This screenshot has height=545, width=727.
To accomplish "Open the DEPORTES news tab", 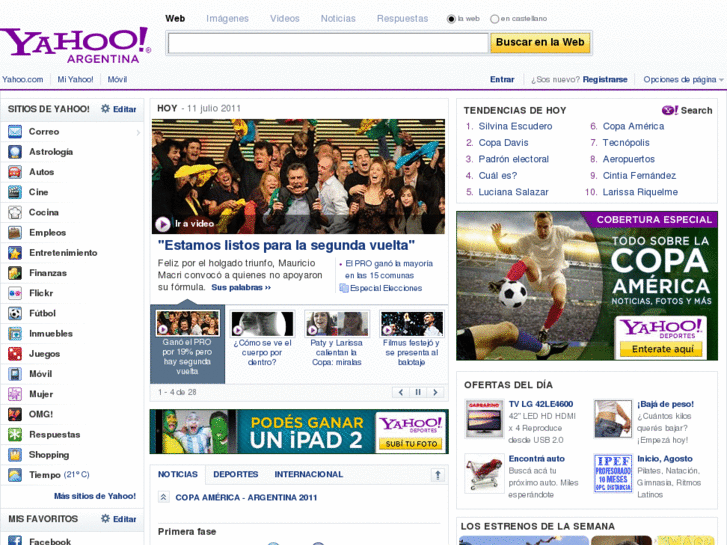I will tap(236, 474).
